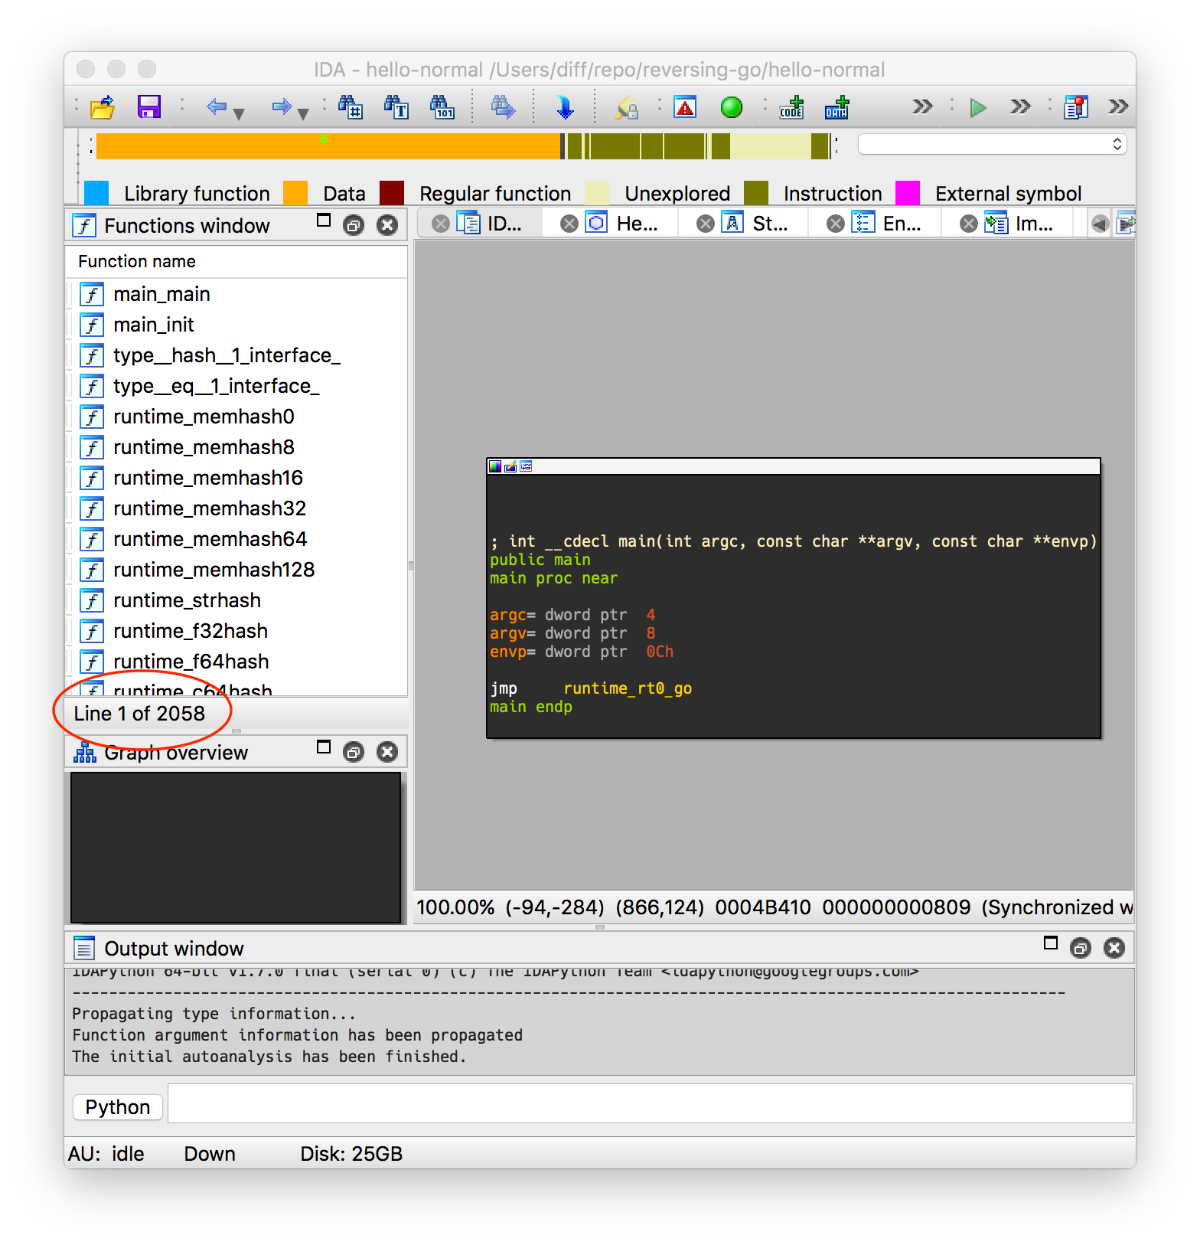Expand the hidden toolbar items after DATA

tap(922, 106)
